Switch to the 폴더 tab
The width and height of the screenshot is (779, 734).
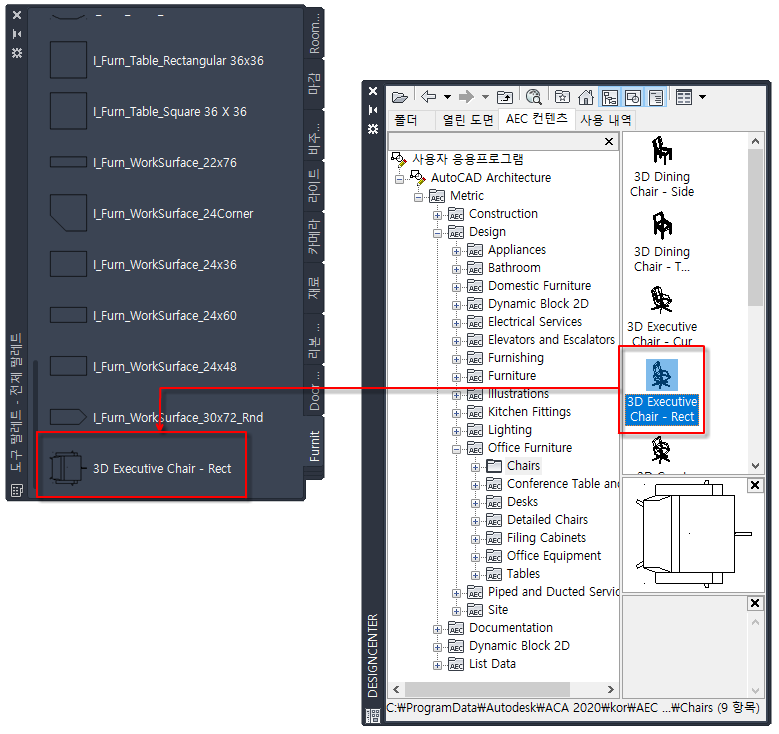(405, 120)
